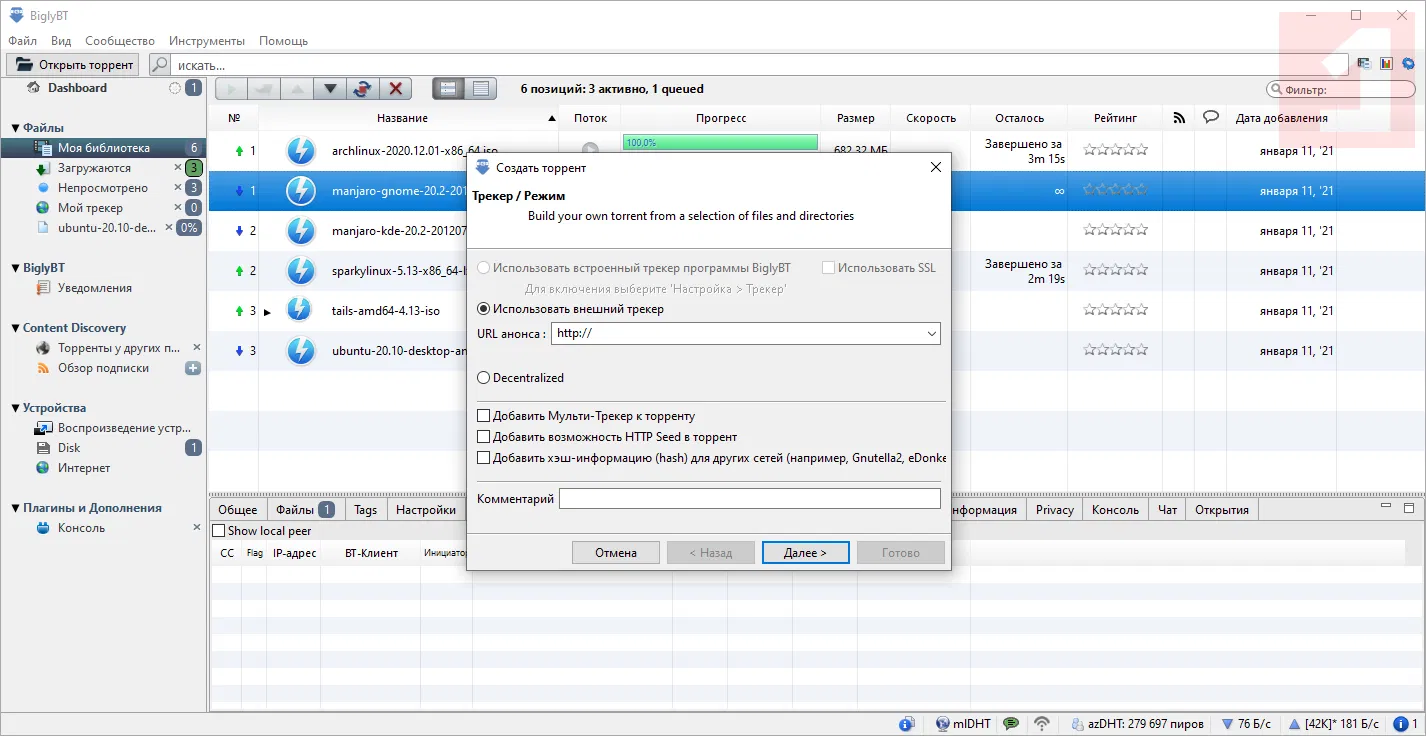Image resolution: width=1426 pixels, height=736 pixels.
Task: Click the Открыть торрент button
Action: [72, 65]
